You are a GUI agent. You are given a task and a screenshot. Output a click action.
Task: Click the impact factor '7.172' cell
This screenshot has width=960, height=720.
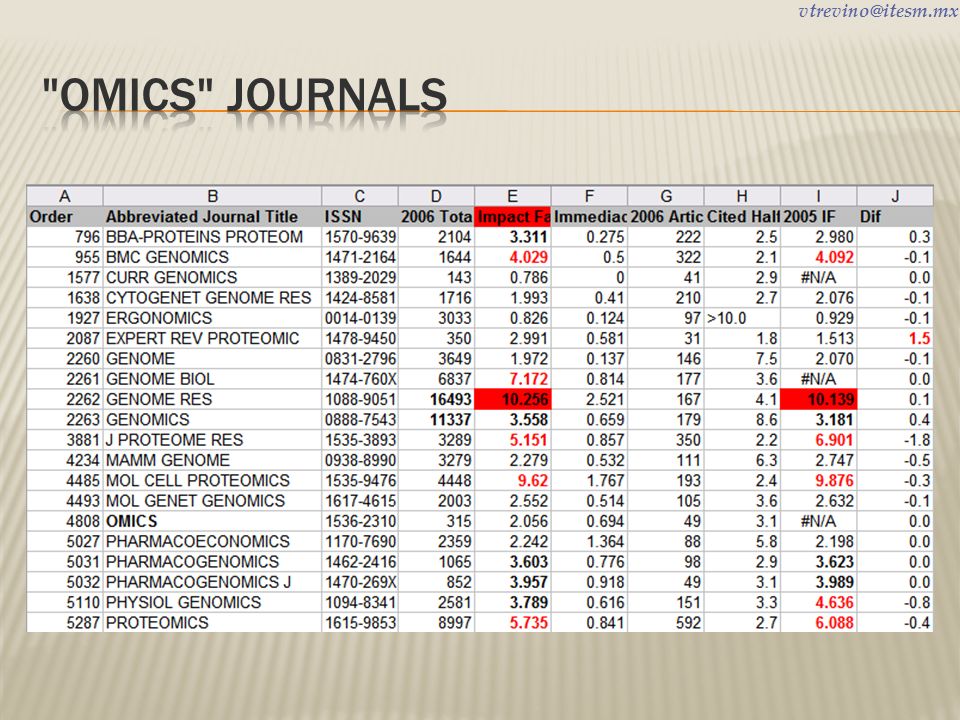coord(512,379)
